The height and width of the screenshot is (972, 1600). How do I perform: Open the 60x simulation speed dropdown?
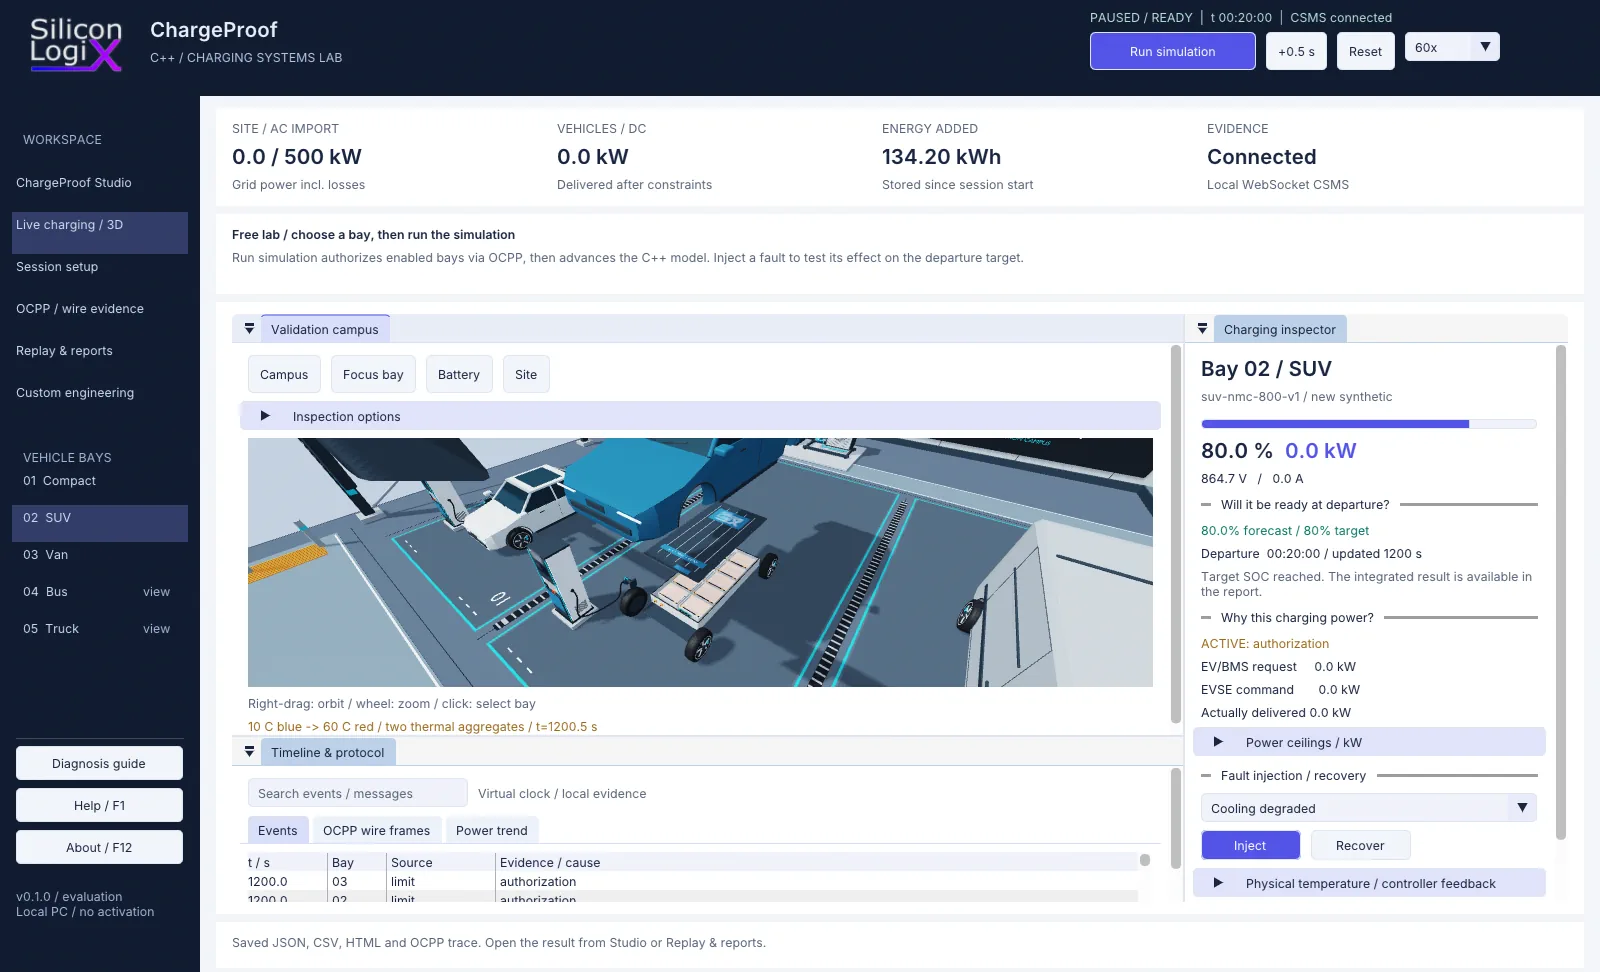coord(1452,47)
